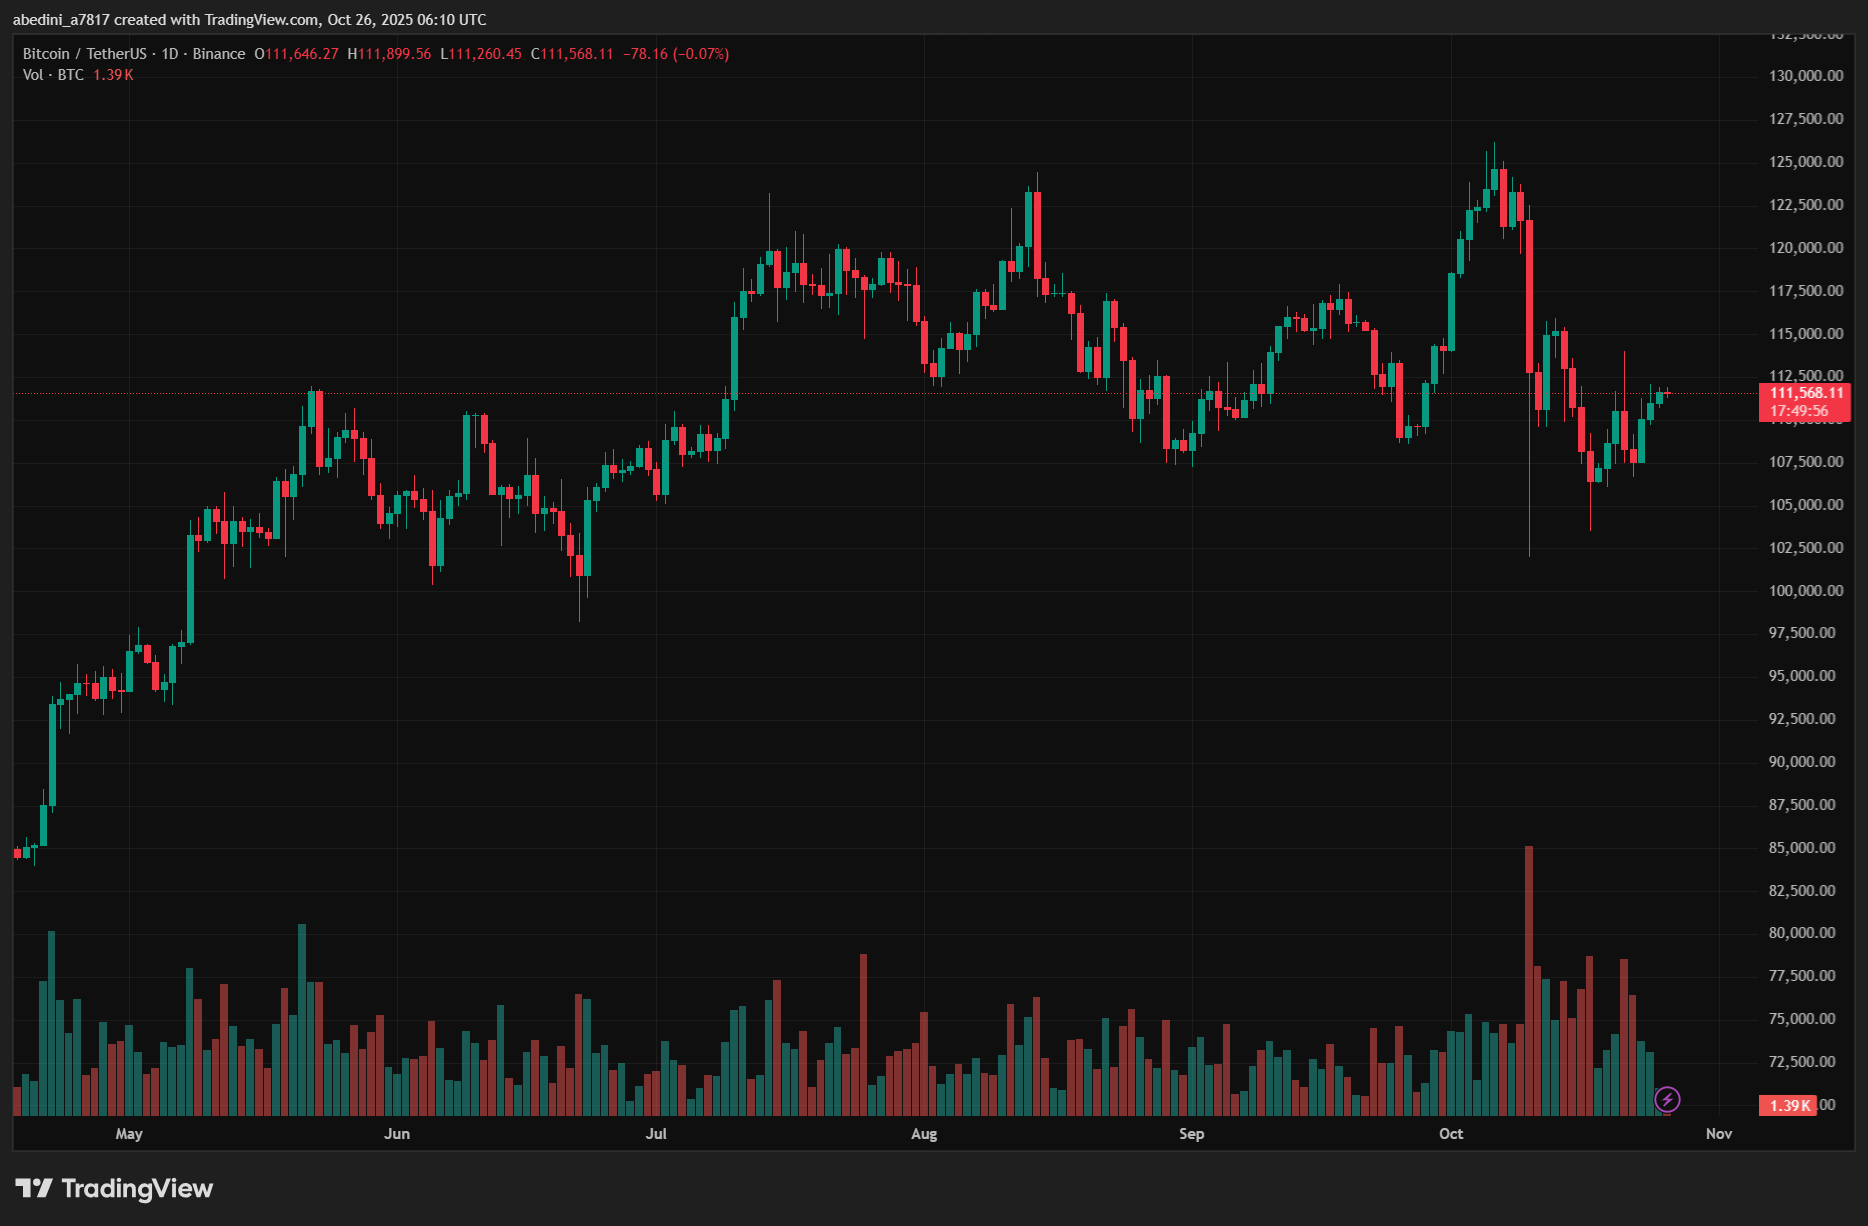Click the Nov label on time axis
The width and height of the screenshot is (1868, 1226).
click(1718, 1133)
